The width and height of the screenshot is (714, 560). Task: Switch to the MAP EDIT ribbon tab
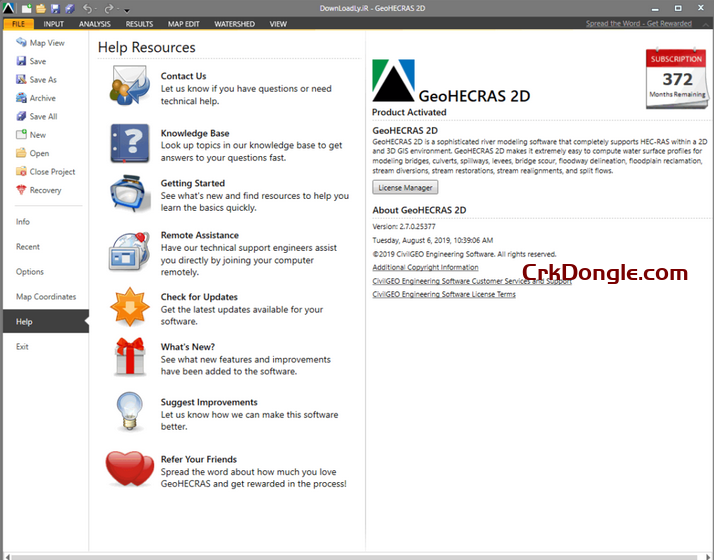(x=184, y=24)
